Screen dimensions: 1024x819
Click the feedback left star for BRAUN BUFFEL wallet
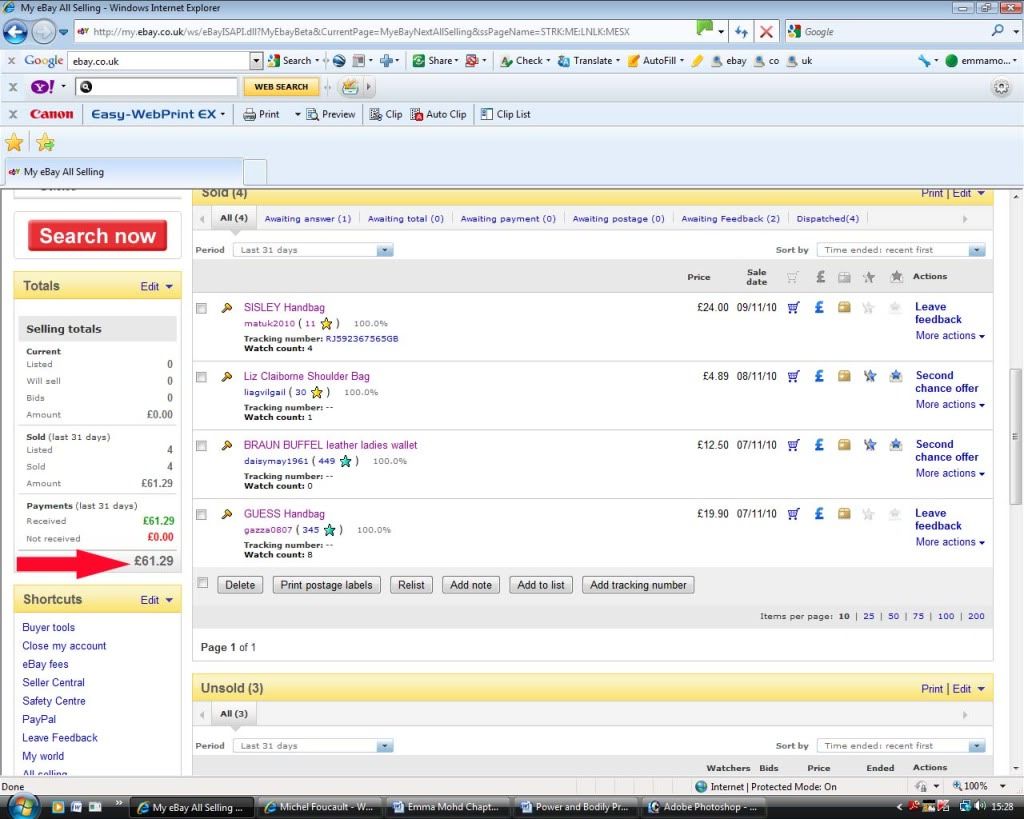[870, 445]
